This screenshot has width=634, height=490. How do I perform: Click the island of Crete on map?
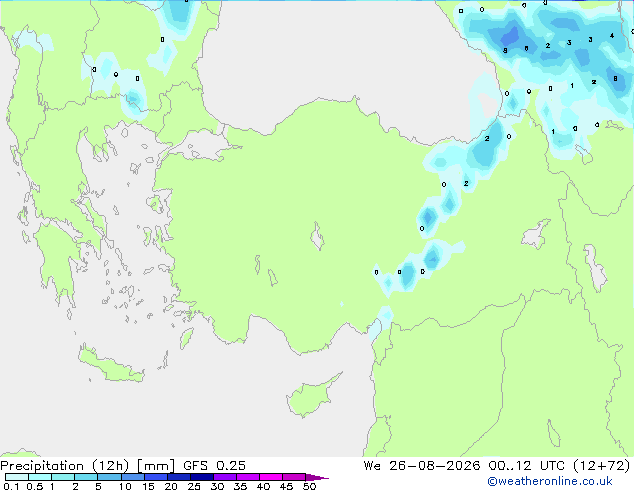(111, 364)
